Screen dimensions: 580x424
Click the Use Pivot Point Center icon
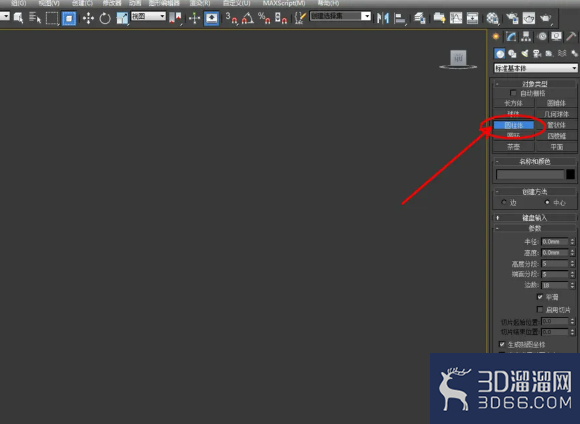tap(175, 18)
